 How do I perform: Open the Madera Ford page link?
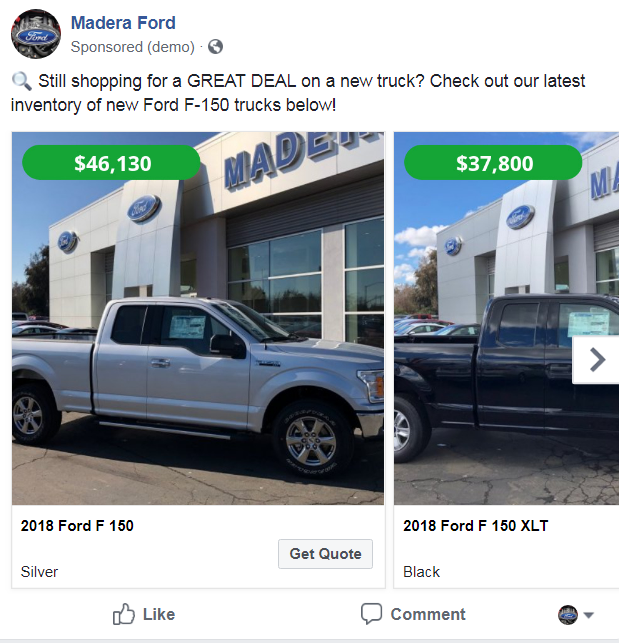tap(123, 23)
